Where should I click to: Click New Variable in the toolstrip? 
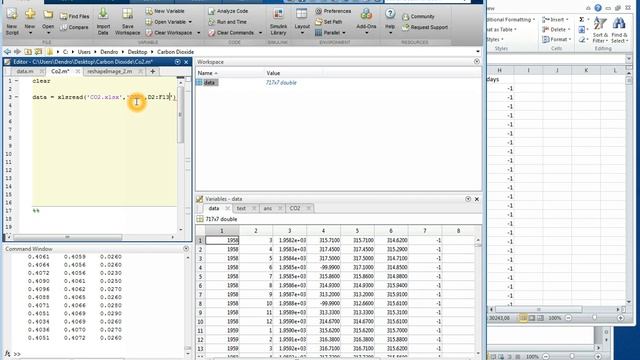tap(165, 11)
